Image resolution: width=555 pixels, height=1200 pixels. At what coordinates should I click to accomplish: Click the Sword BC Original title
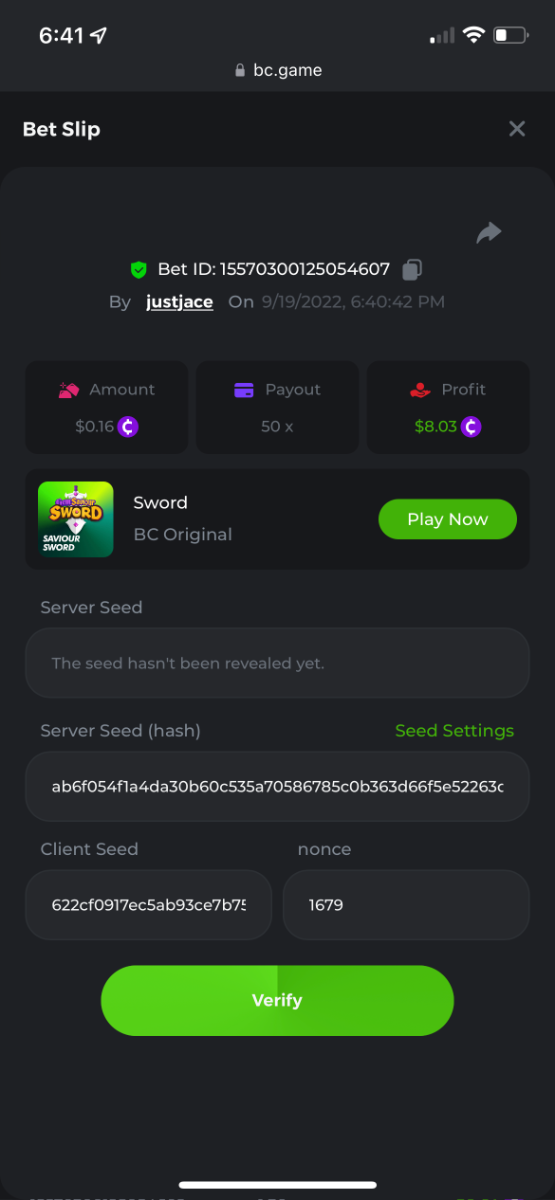click(x=183, y=518)
